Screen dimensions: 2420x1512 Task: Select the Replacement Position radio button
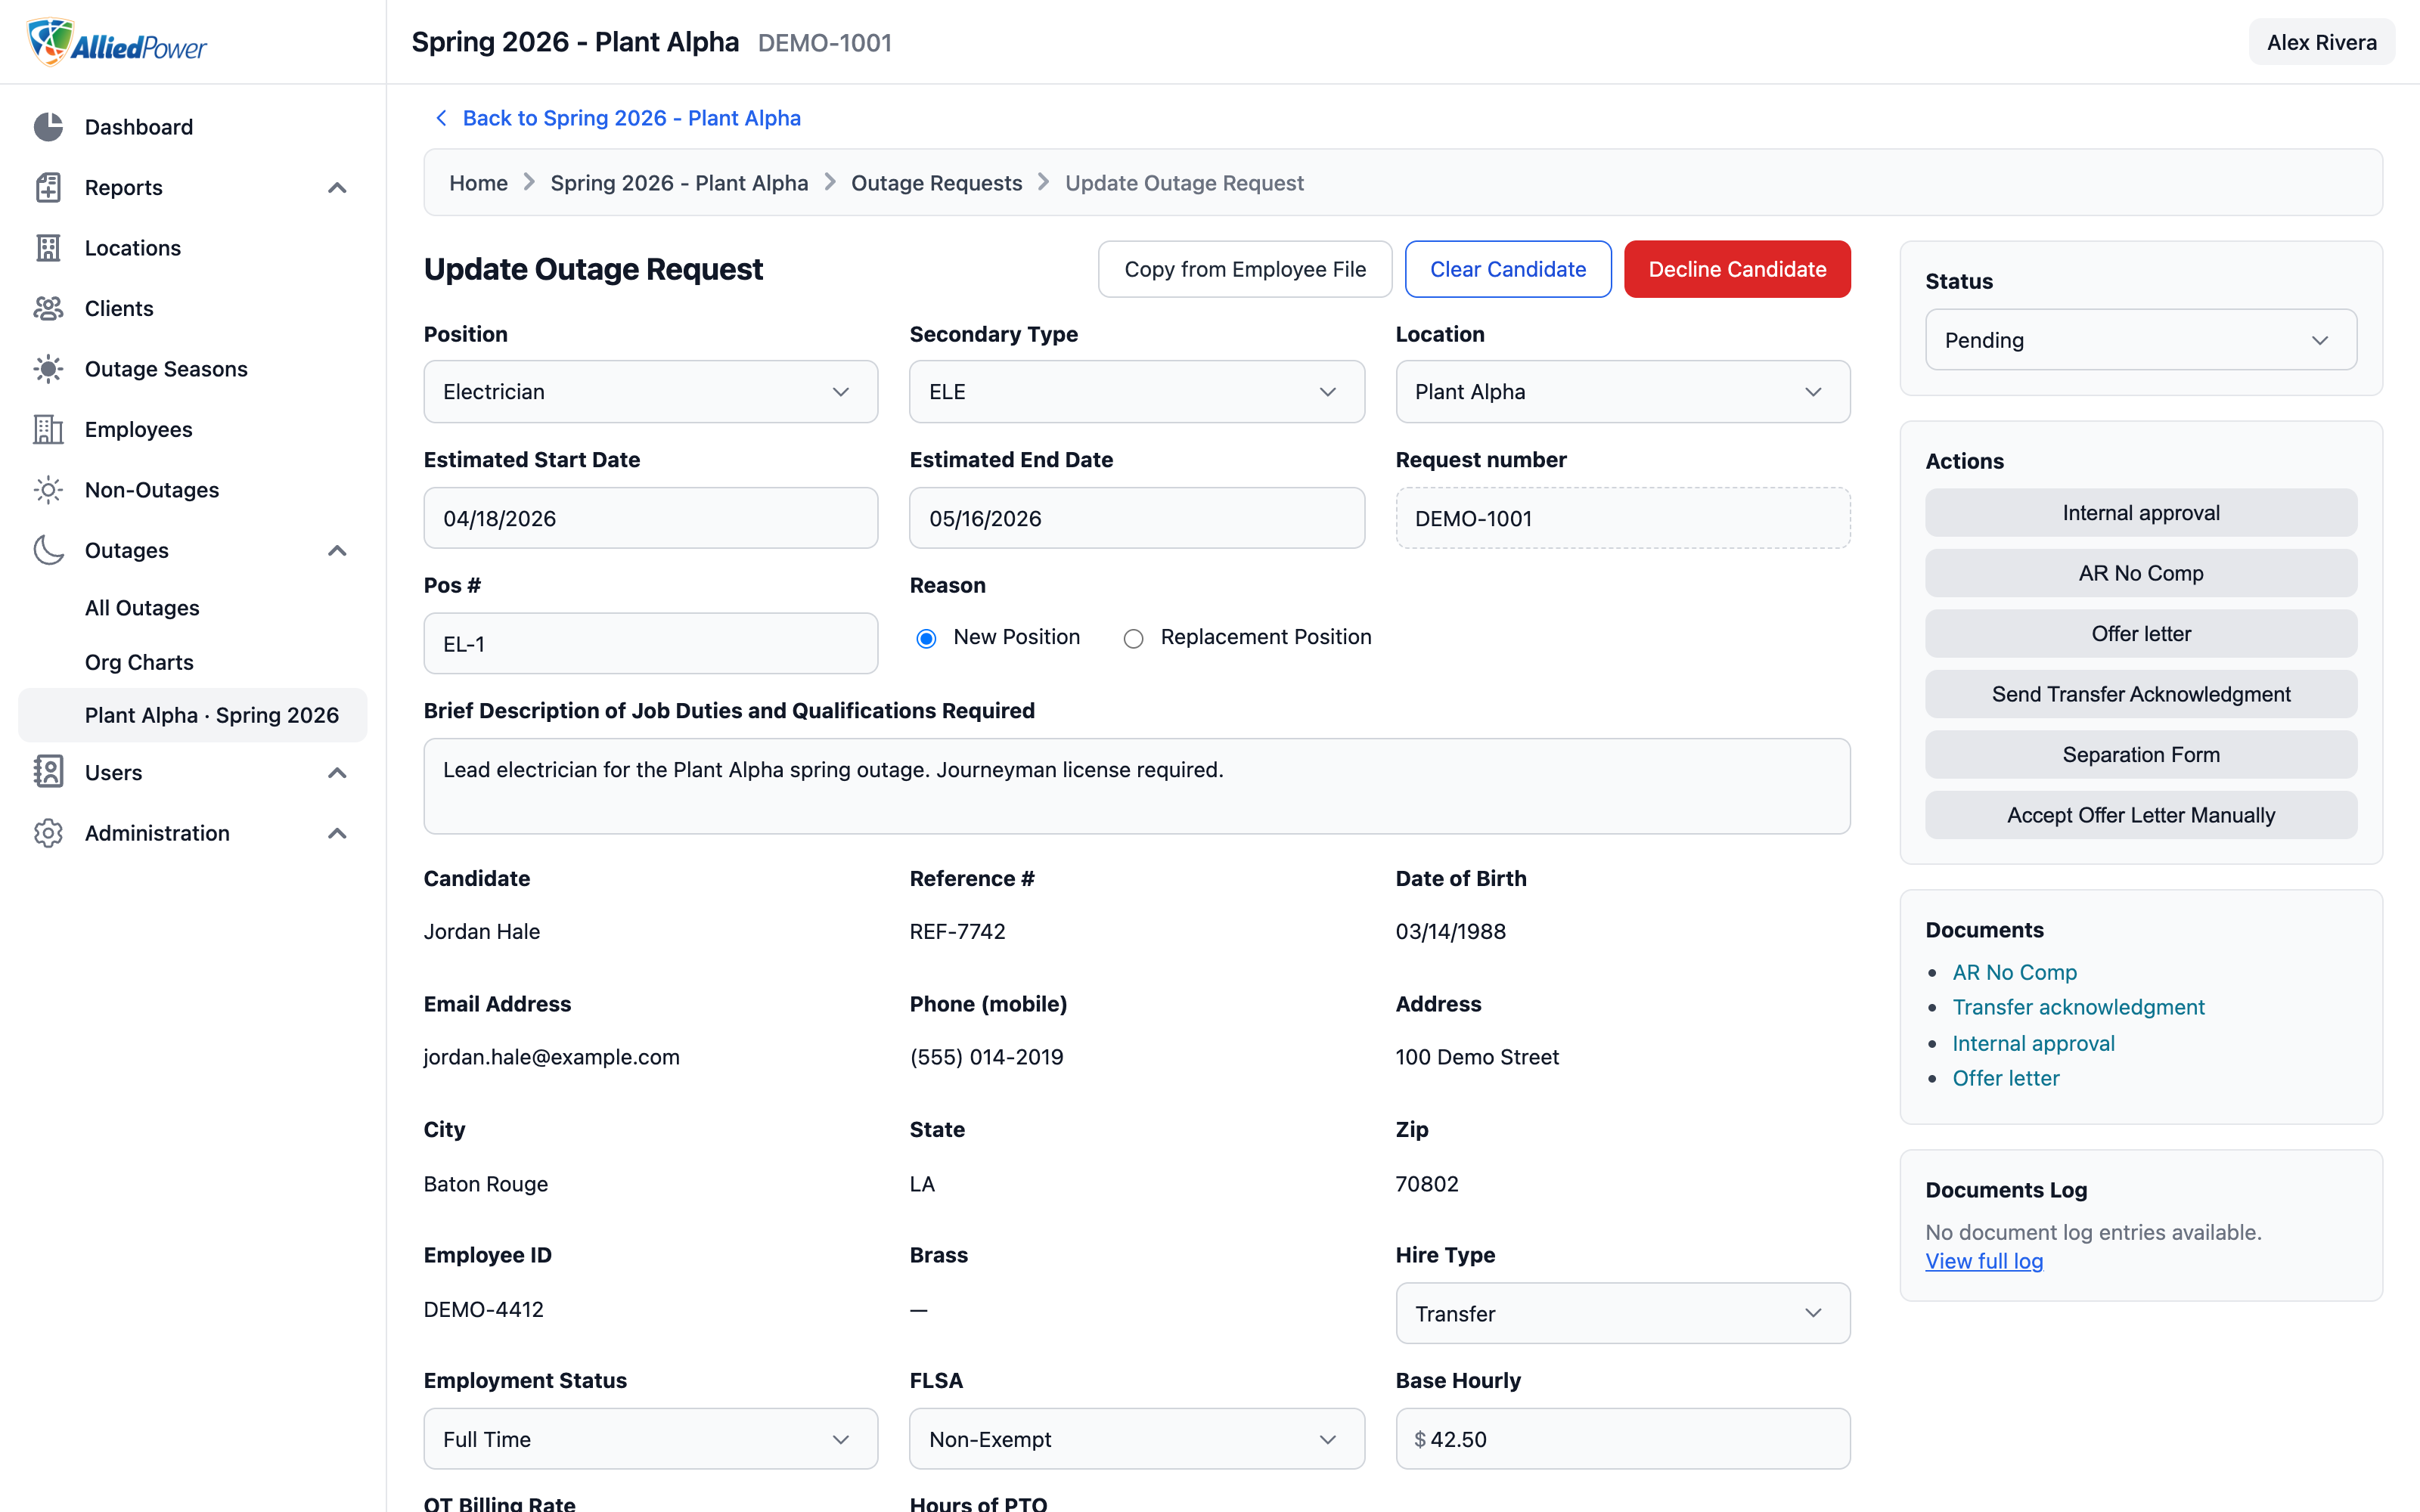1133,638
